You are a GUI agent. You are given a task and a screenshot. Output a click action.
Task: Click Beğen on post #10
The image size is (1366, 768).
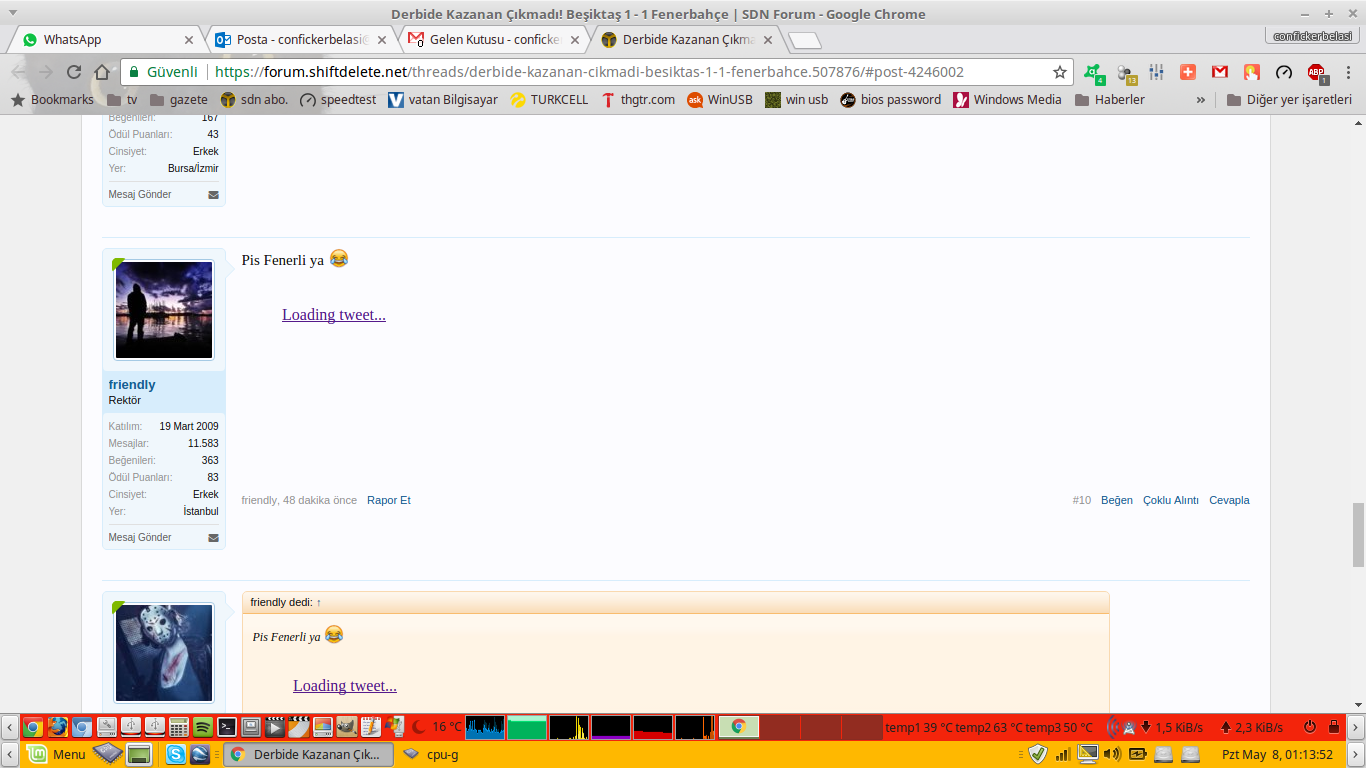pos(1117,500)
